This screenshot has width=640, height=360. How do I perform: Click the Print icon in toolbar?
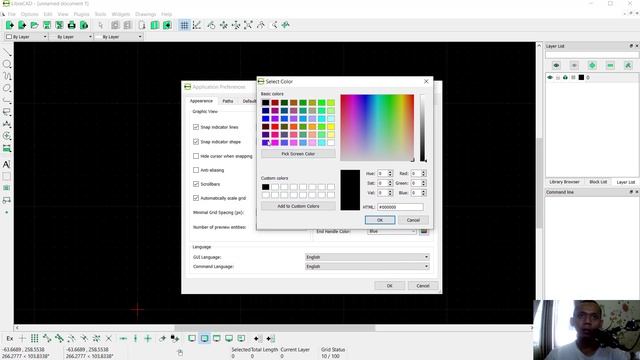coord(71,25)
